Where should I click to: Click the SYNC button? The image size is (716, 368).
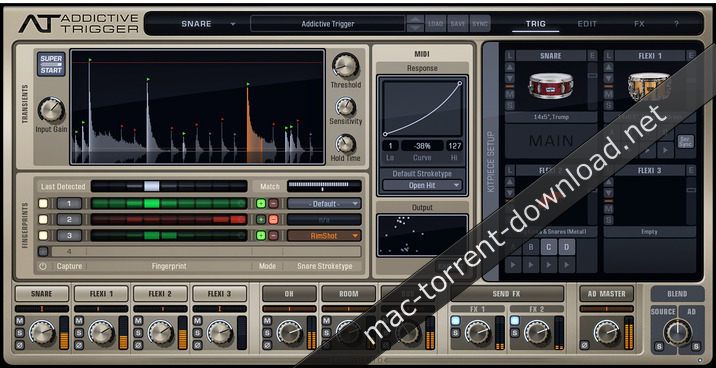pyautogui.click(x=480, y=24)
